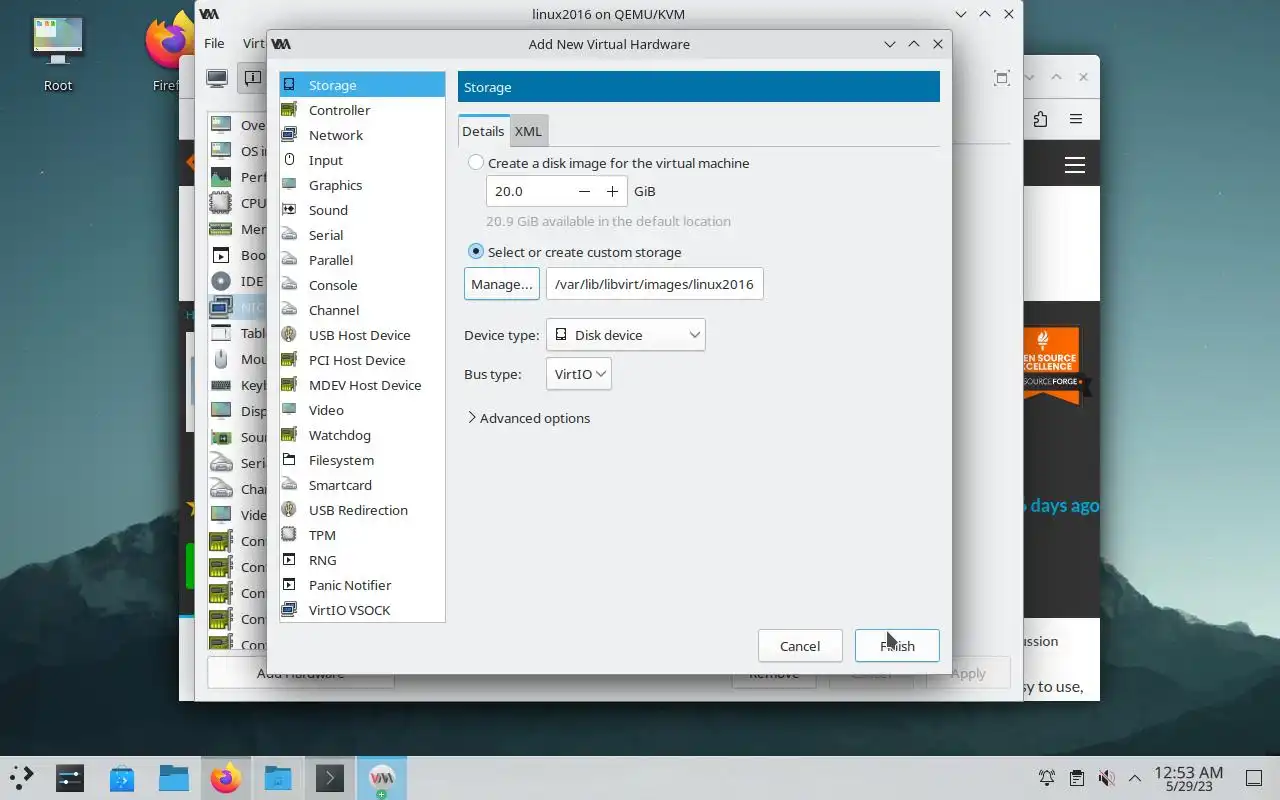Open Discover software center on taskbar
1280x800 pixels.
pyautogui.click(x=122, y=778)
